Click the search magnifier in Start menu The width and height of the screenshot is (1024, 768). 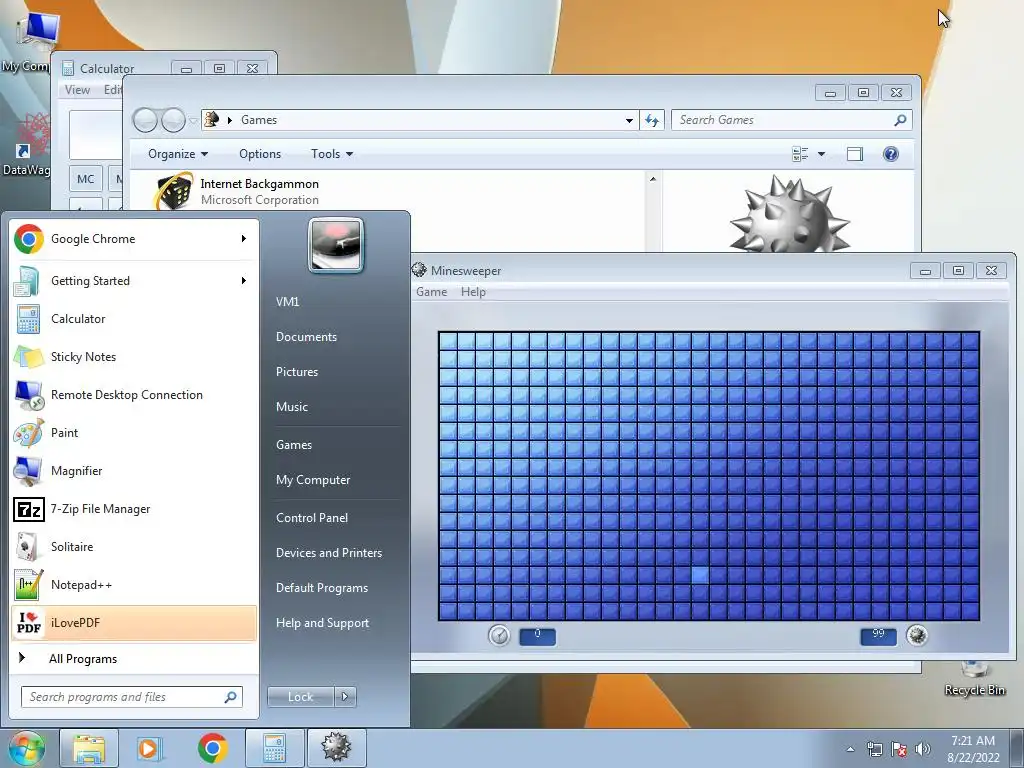(x=231, y=697)
